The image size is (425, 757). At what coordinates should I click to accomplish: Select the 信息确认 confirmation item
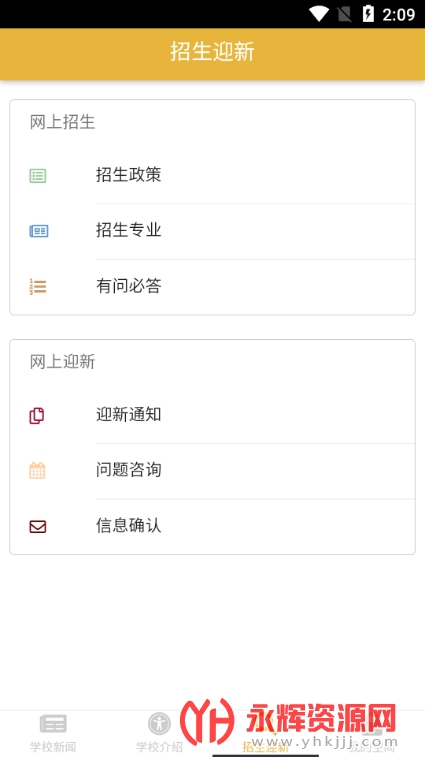point(212,526)
